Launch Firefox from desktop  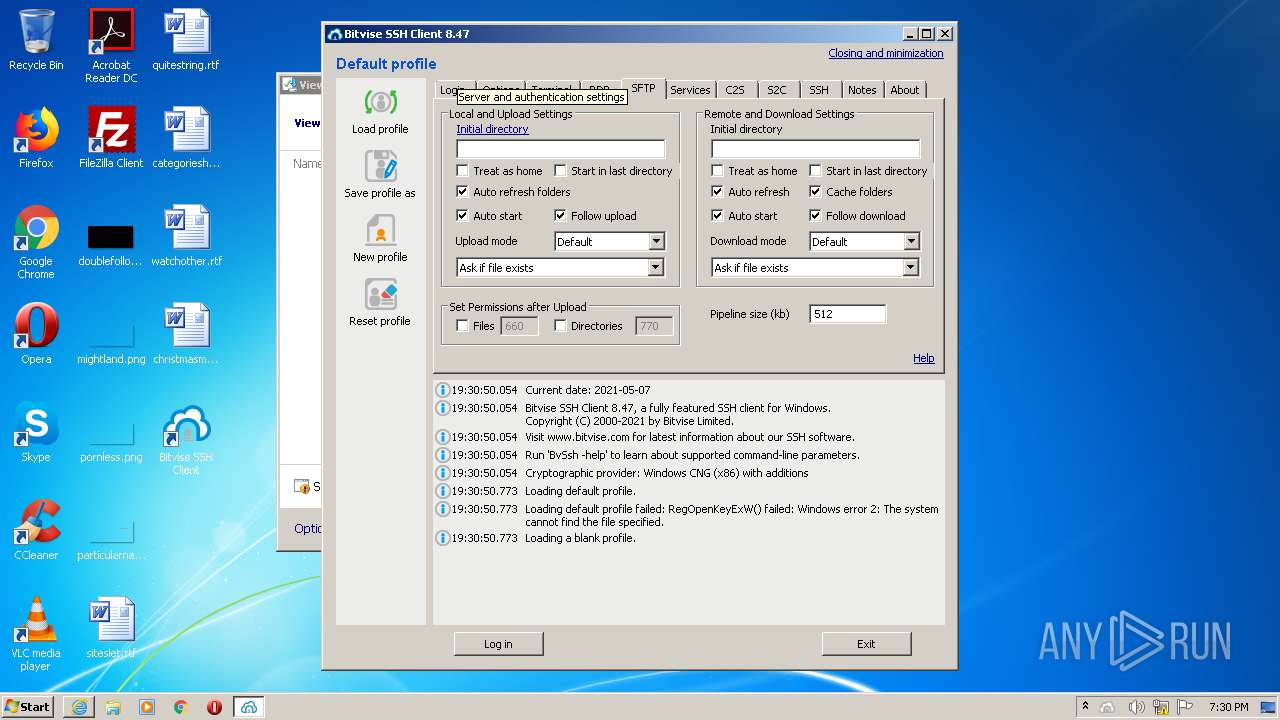36,138
